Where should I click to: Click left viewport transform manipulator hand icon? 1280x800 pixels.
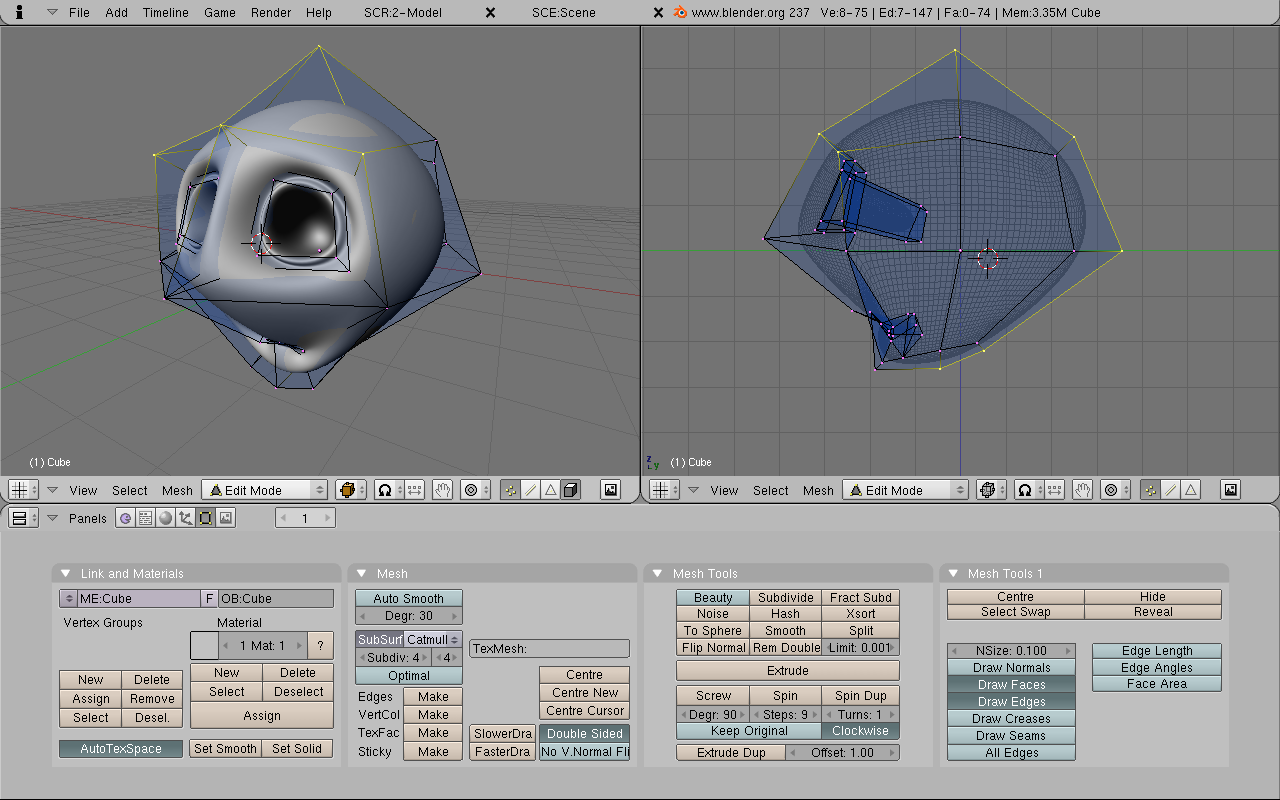443,490
